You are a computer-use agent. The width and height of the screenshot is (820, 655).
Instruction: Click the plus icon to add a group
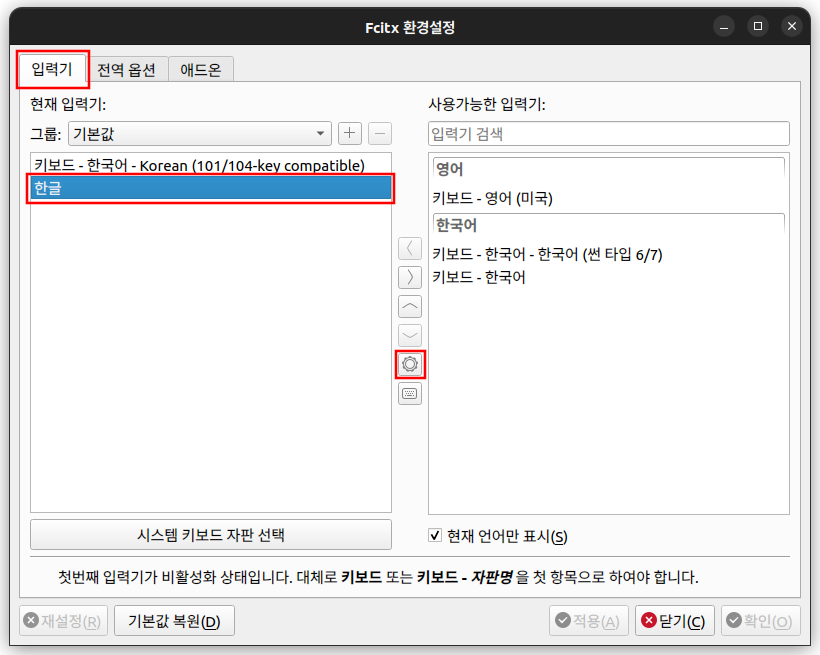pos(349,133)
